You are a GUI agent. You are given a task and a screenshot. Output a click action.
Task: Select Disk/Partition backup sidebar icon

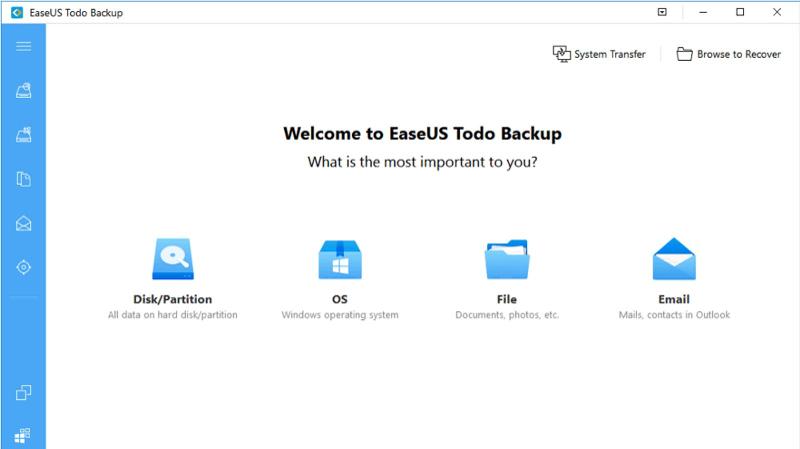[x=23, y=90]
